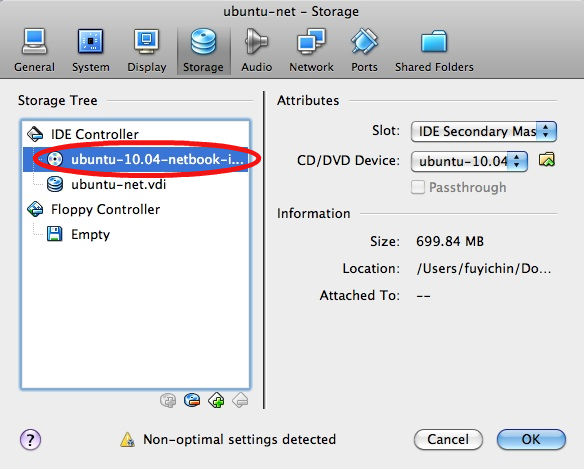Open the Display settings tab
The image size is (584, 469).
(146, 50)
